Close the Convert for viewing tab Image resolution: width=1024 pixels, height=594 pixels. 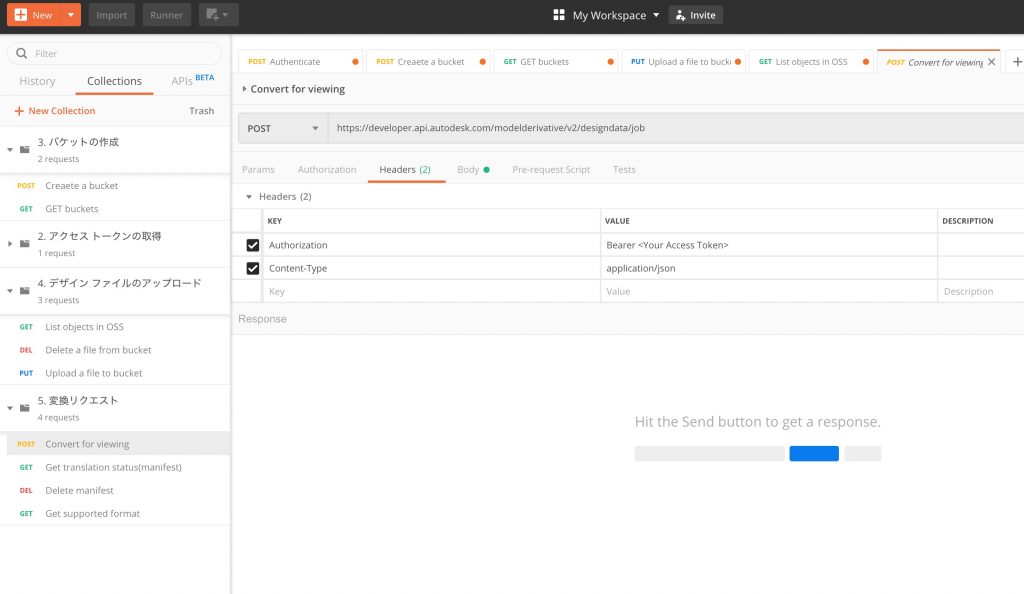coord(991,62)
